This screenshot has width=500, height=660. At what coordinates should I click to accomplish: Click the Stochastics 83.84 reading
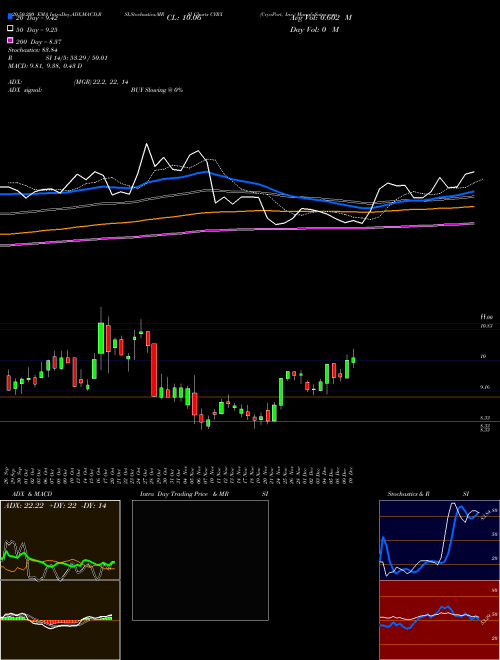(x=35, y=50)
